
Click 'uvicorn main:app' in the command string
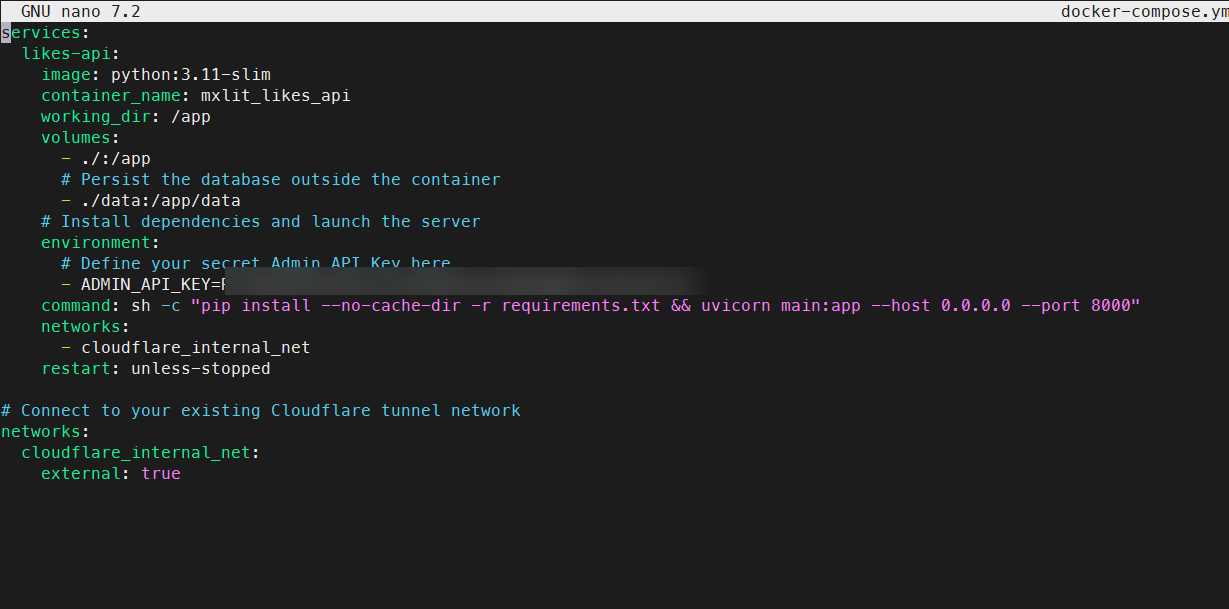[780, 306]
